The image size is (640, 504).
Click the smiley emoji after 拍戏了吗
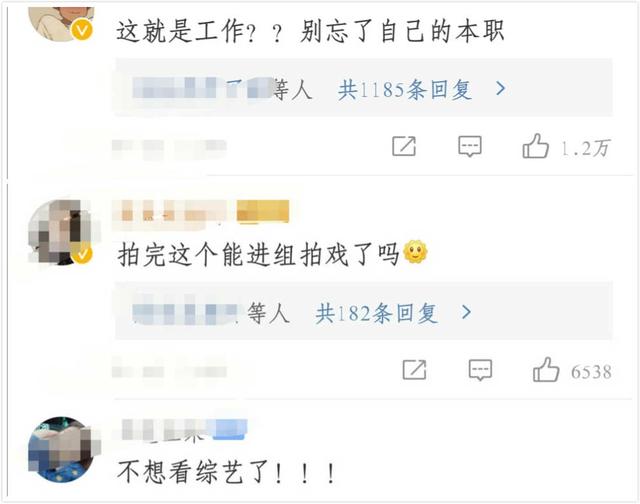click(416, 251)
